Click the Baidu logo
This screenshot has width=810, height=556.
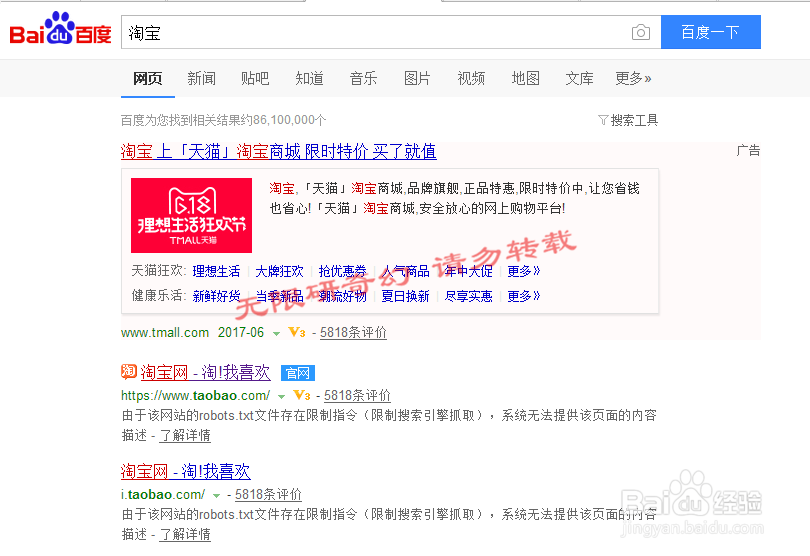tap(60, 29)
